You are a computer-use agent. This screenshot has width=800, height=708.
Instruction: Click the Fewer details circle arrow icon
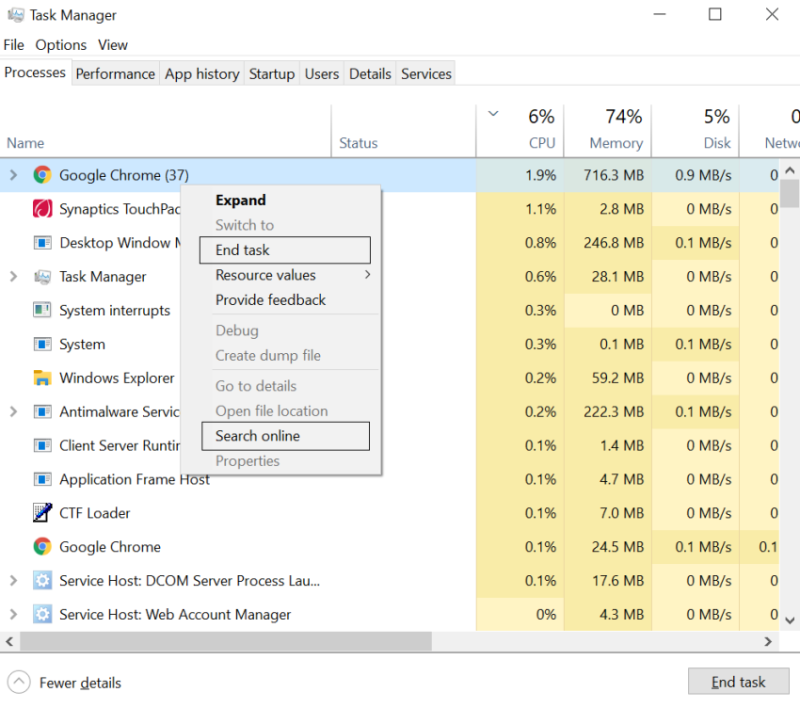(x=19, y=682)
